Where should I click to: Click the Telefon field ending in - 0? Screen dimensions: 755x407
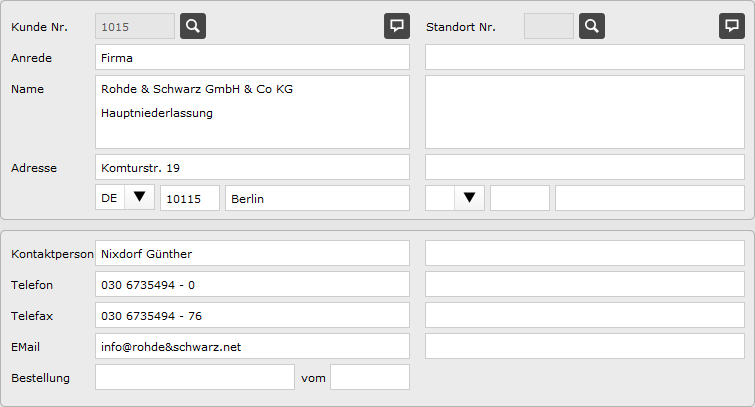252,285
